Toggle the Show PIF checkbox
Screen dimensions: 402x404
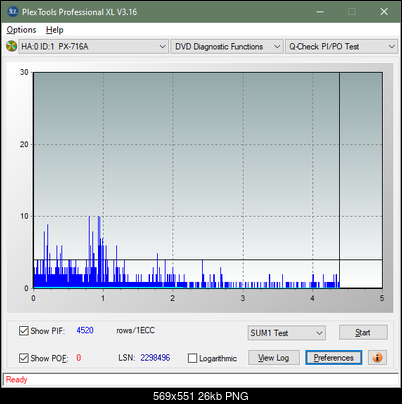click(24, 331)
